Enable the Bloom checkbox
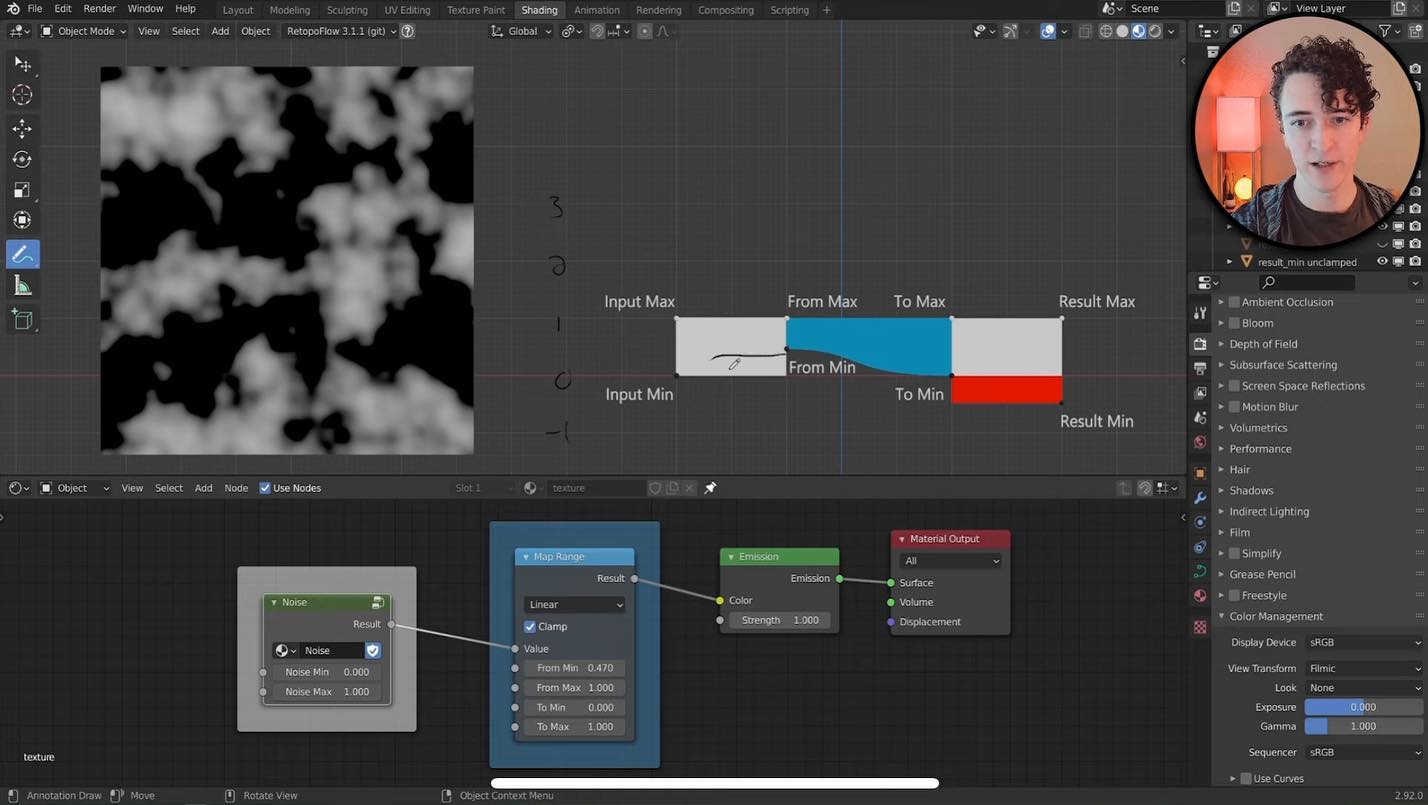The height and width of the screenshot is (805, 1428). click(x=1234, y=323)
